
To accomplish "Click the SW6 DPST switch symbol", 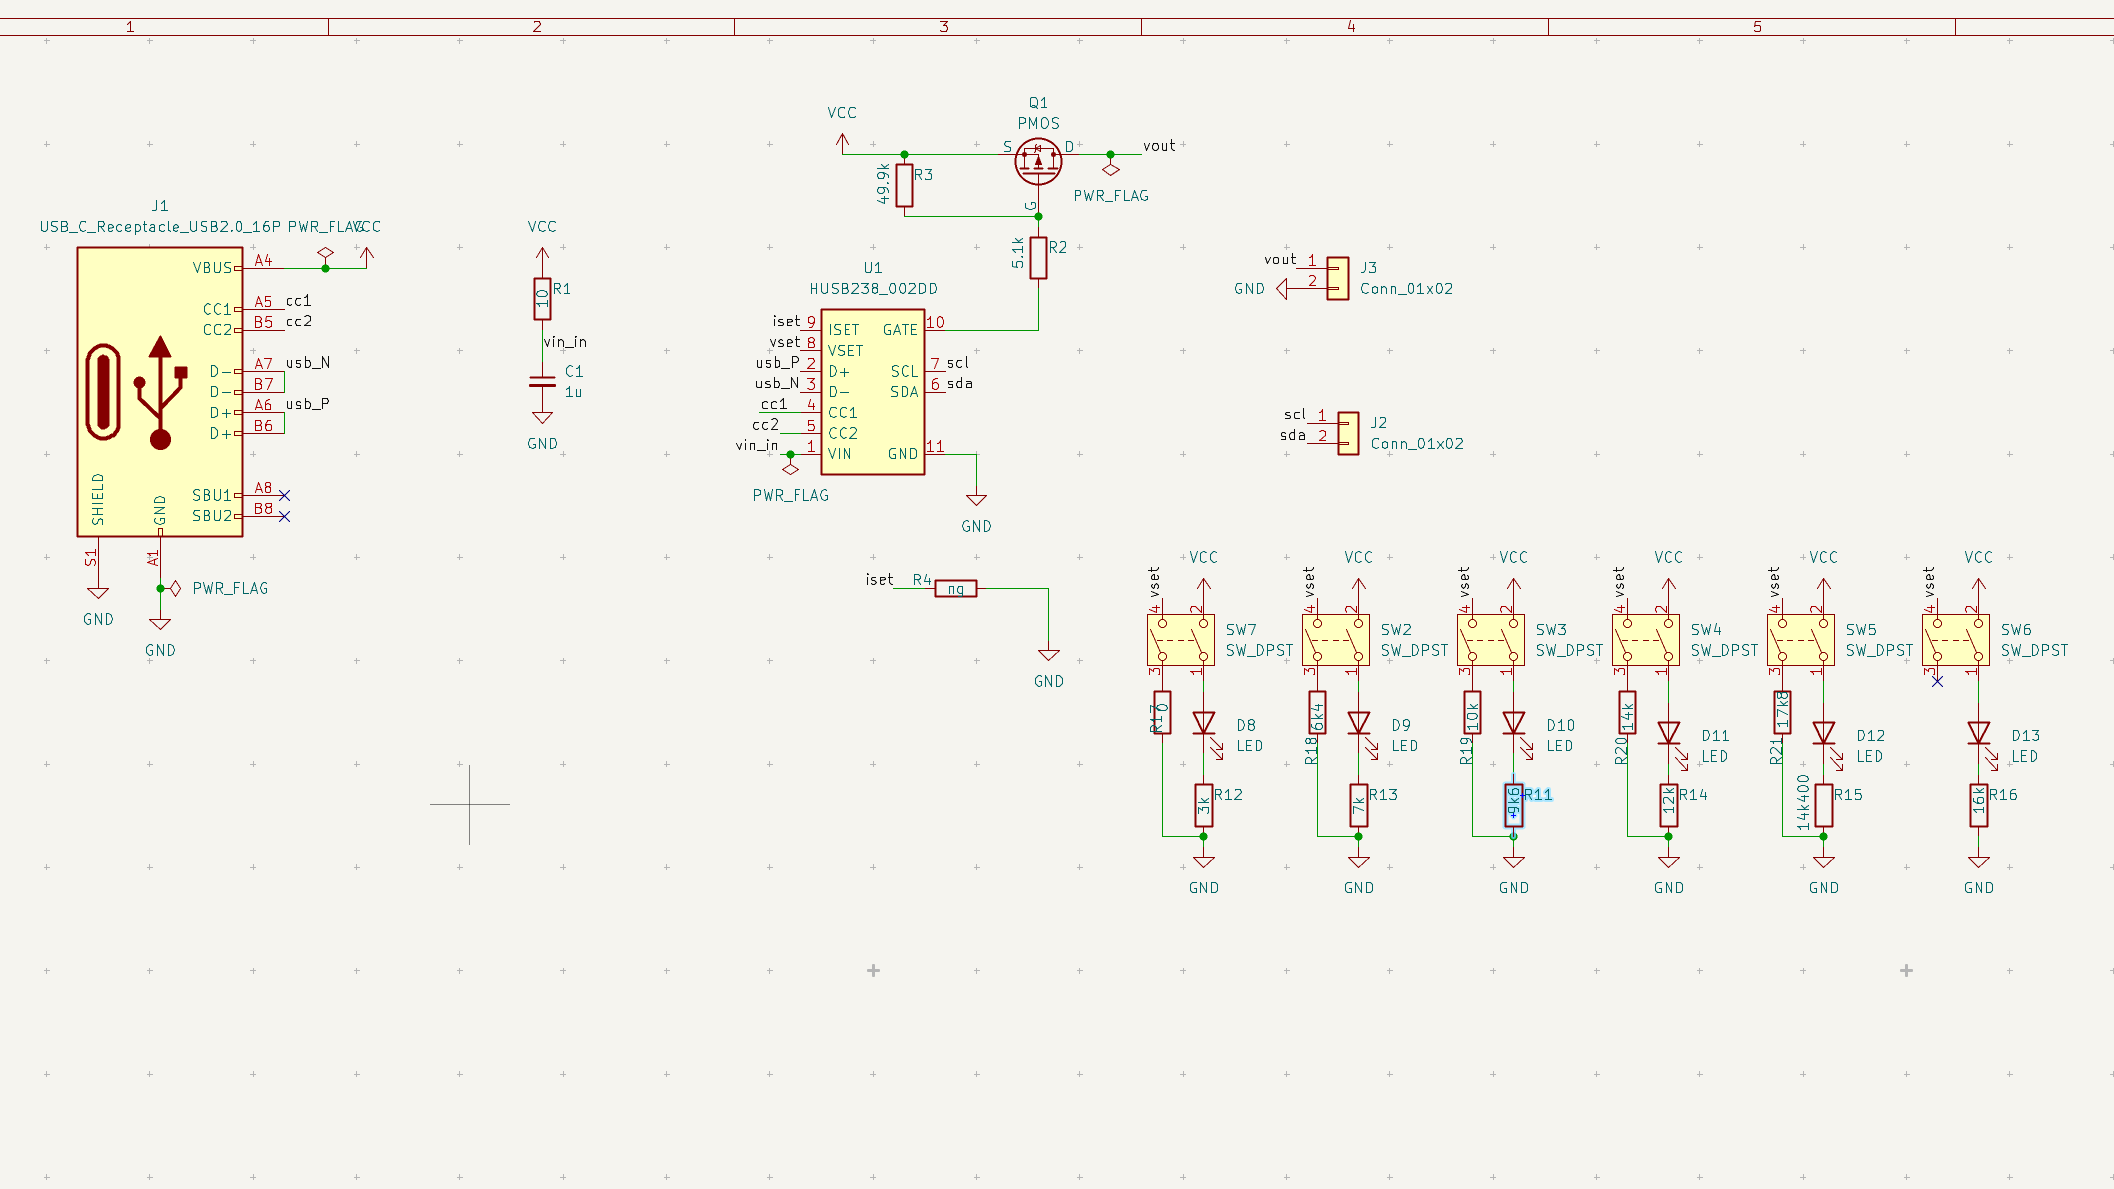I will (1956, 640).
